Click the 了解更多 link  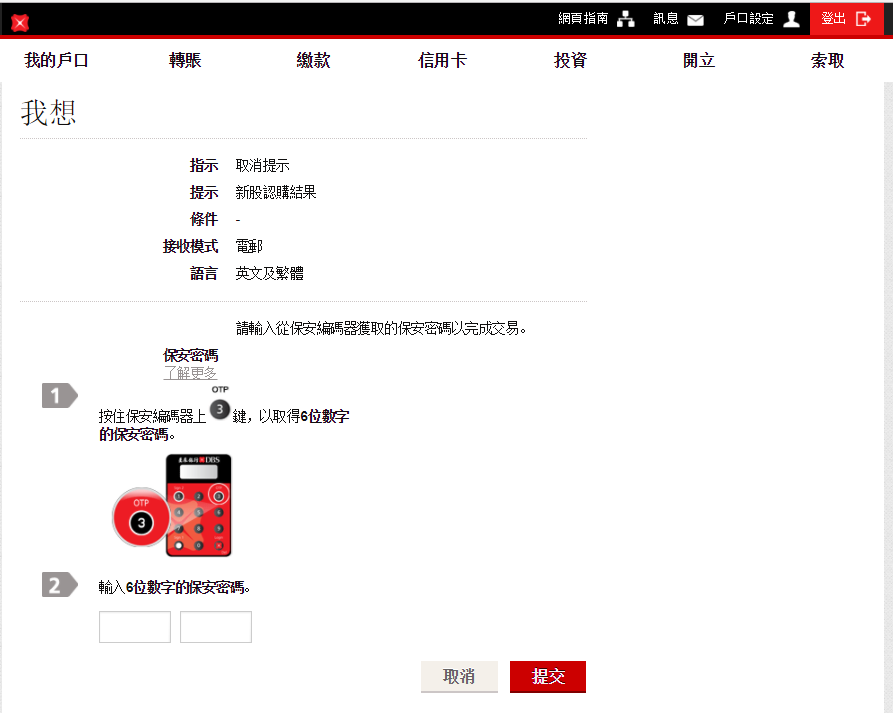click(190, 373)
